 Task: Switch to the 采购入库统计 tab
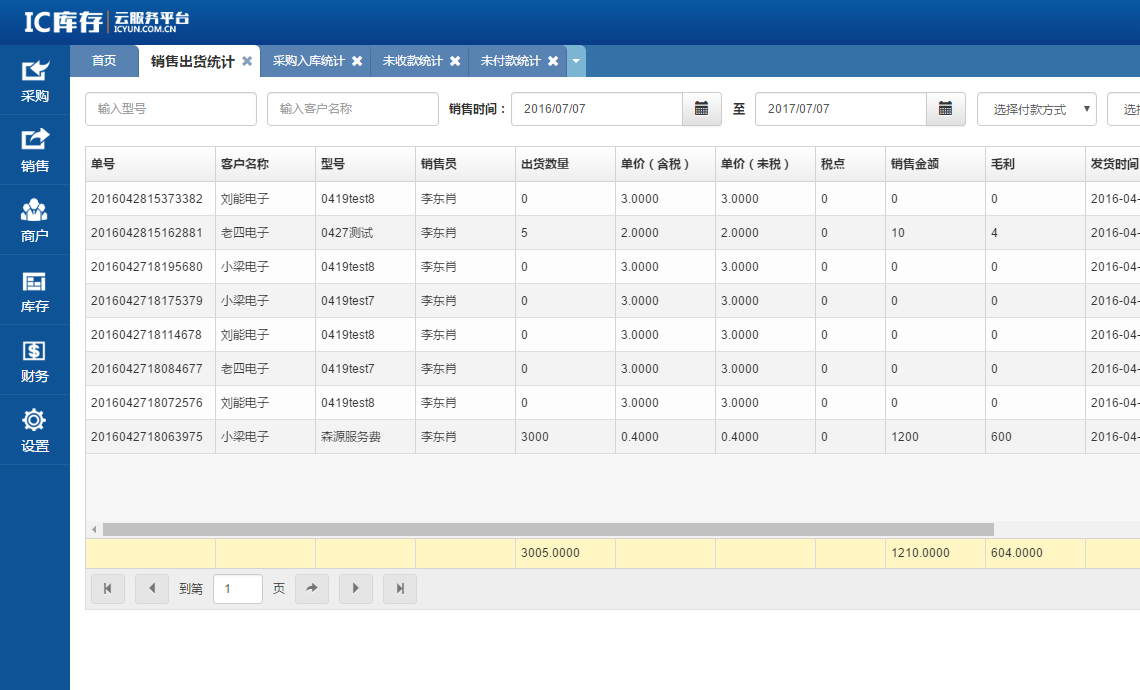coord(308,61)
